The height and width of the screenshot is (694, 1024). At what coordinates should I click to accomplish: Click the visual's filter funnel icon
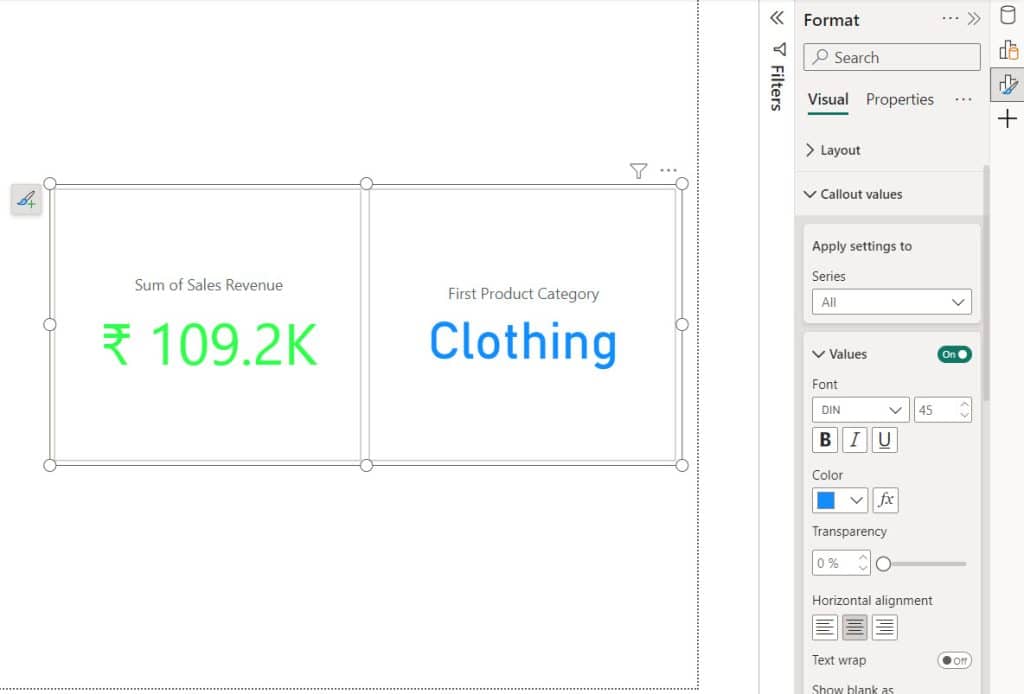(638, 170)
